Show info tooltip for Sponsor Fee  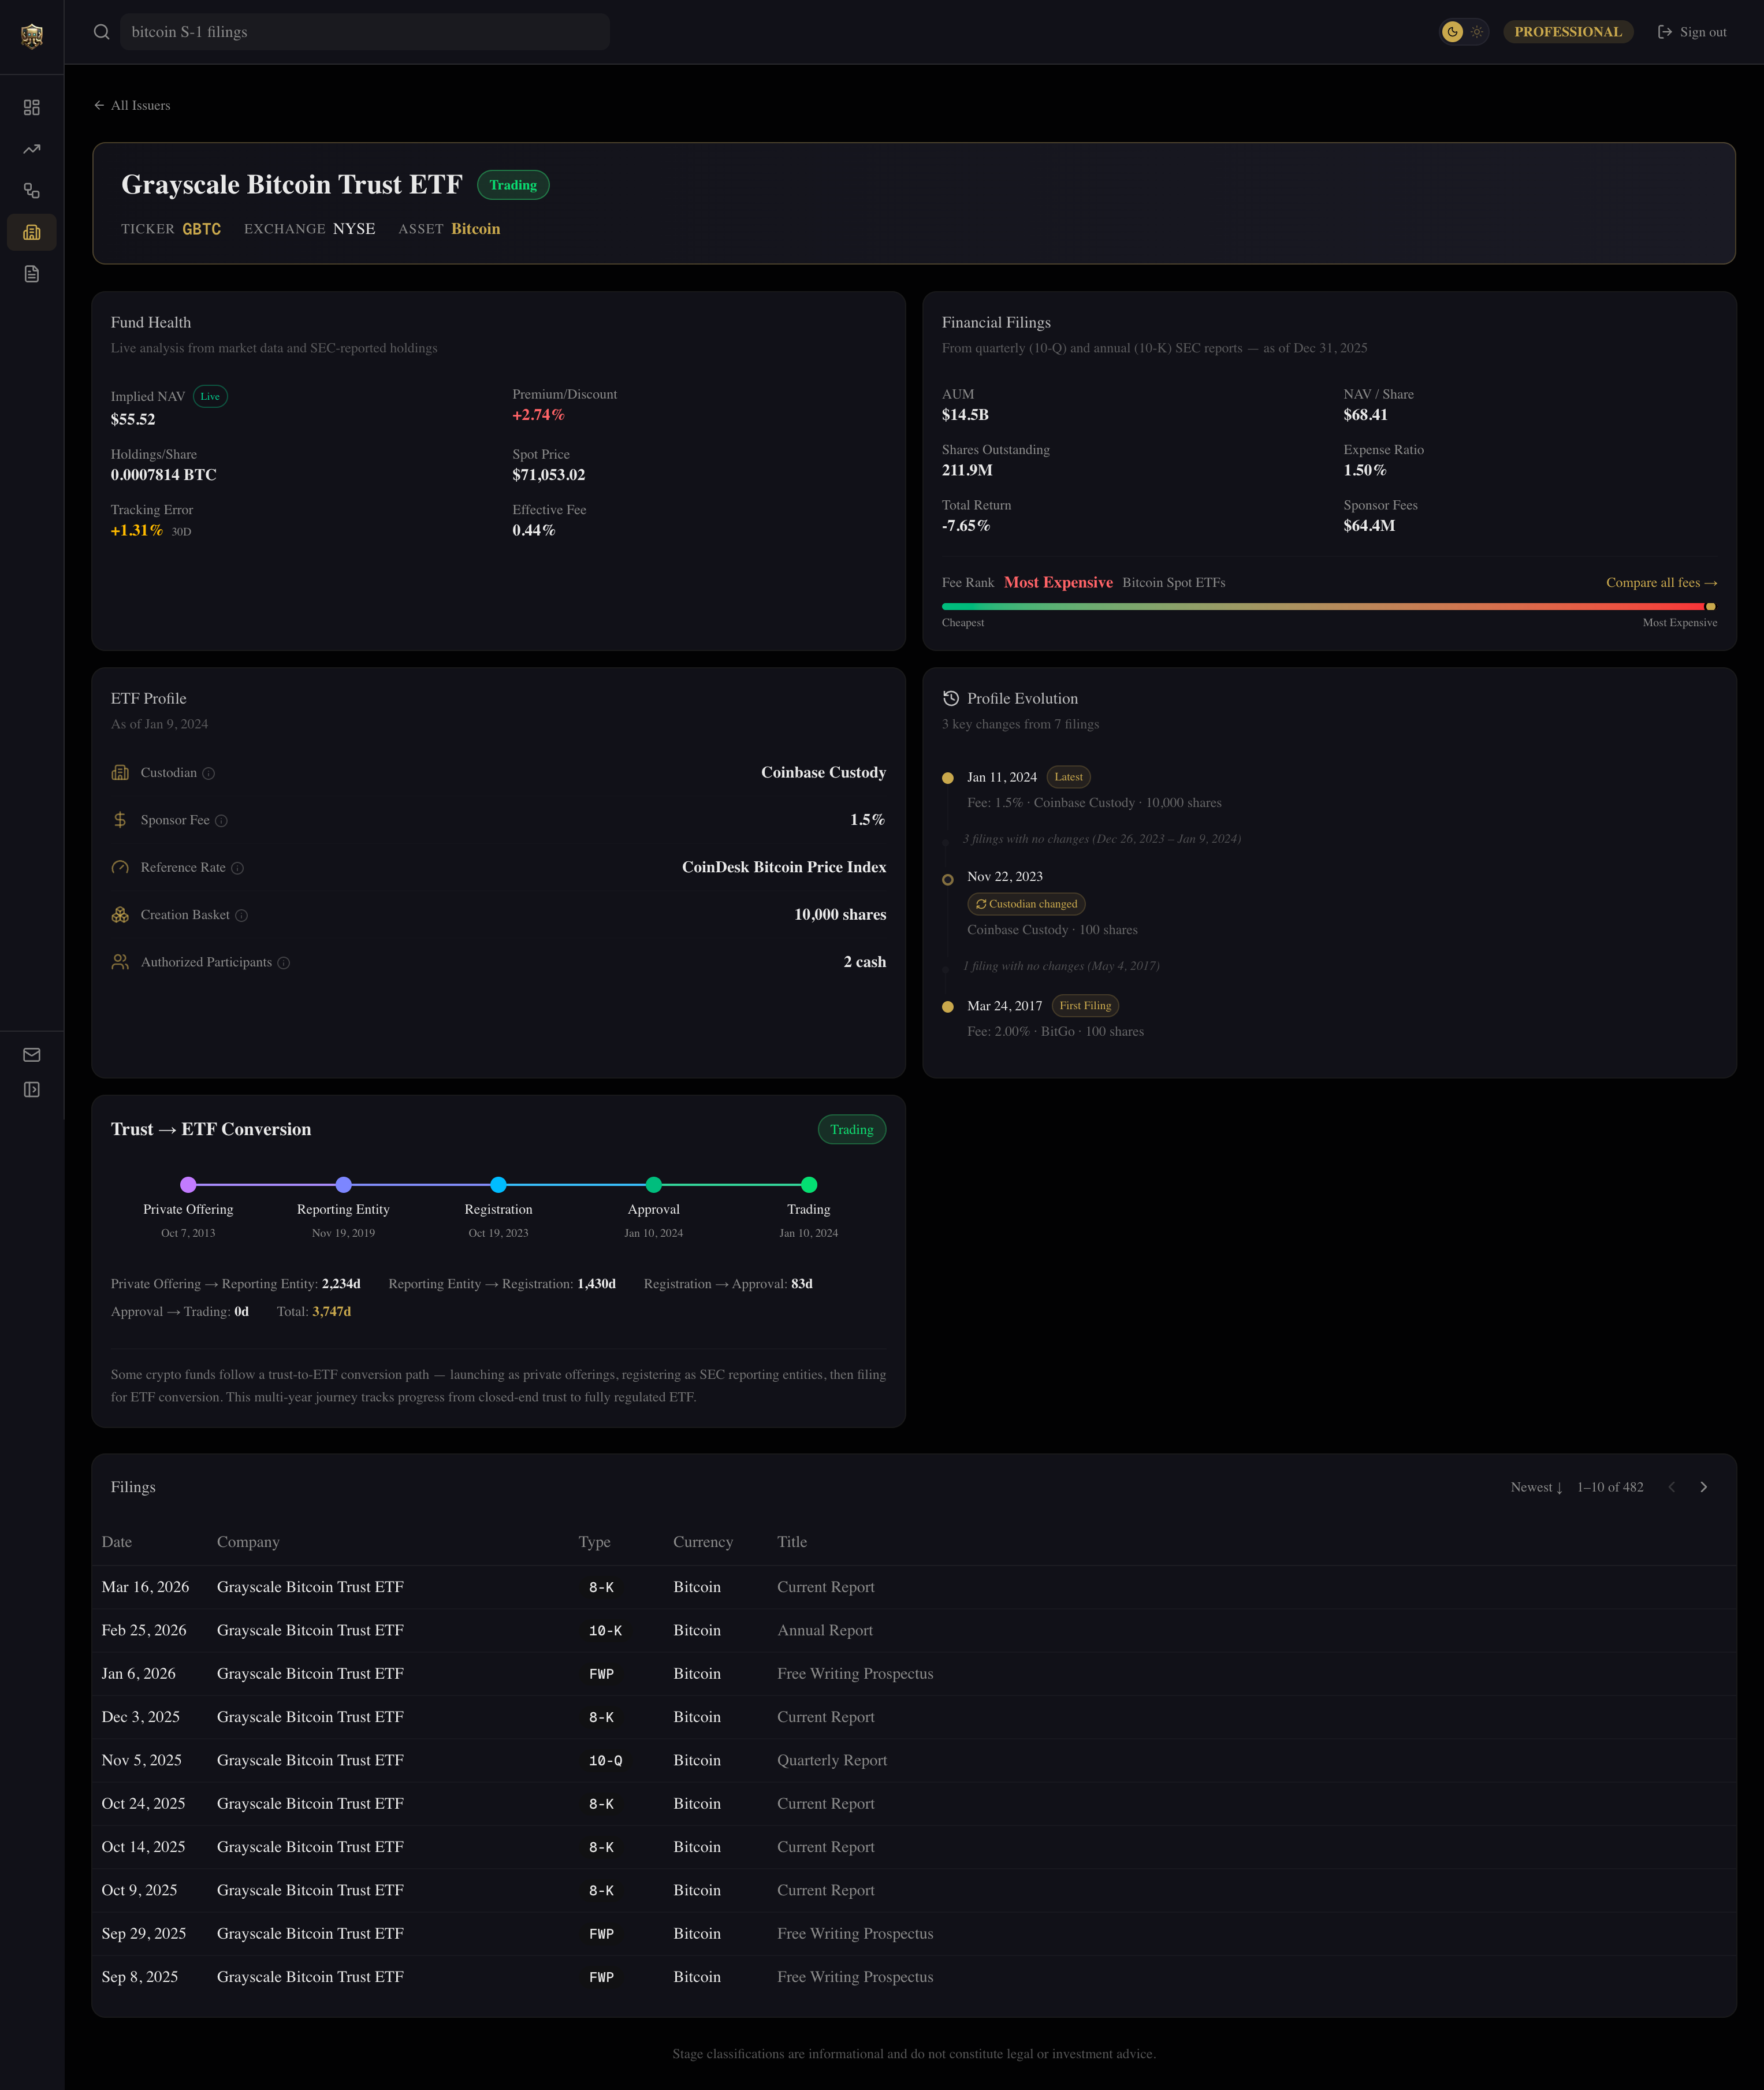[222, 821]
